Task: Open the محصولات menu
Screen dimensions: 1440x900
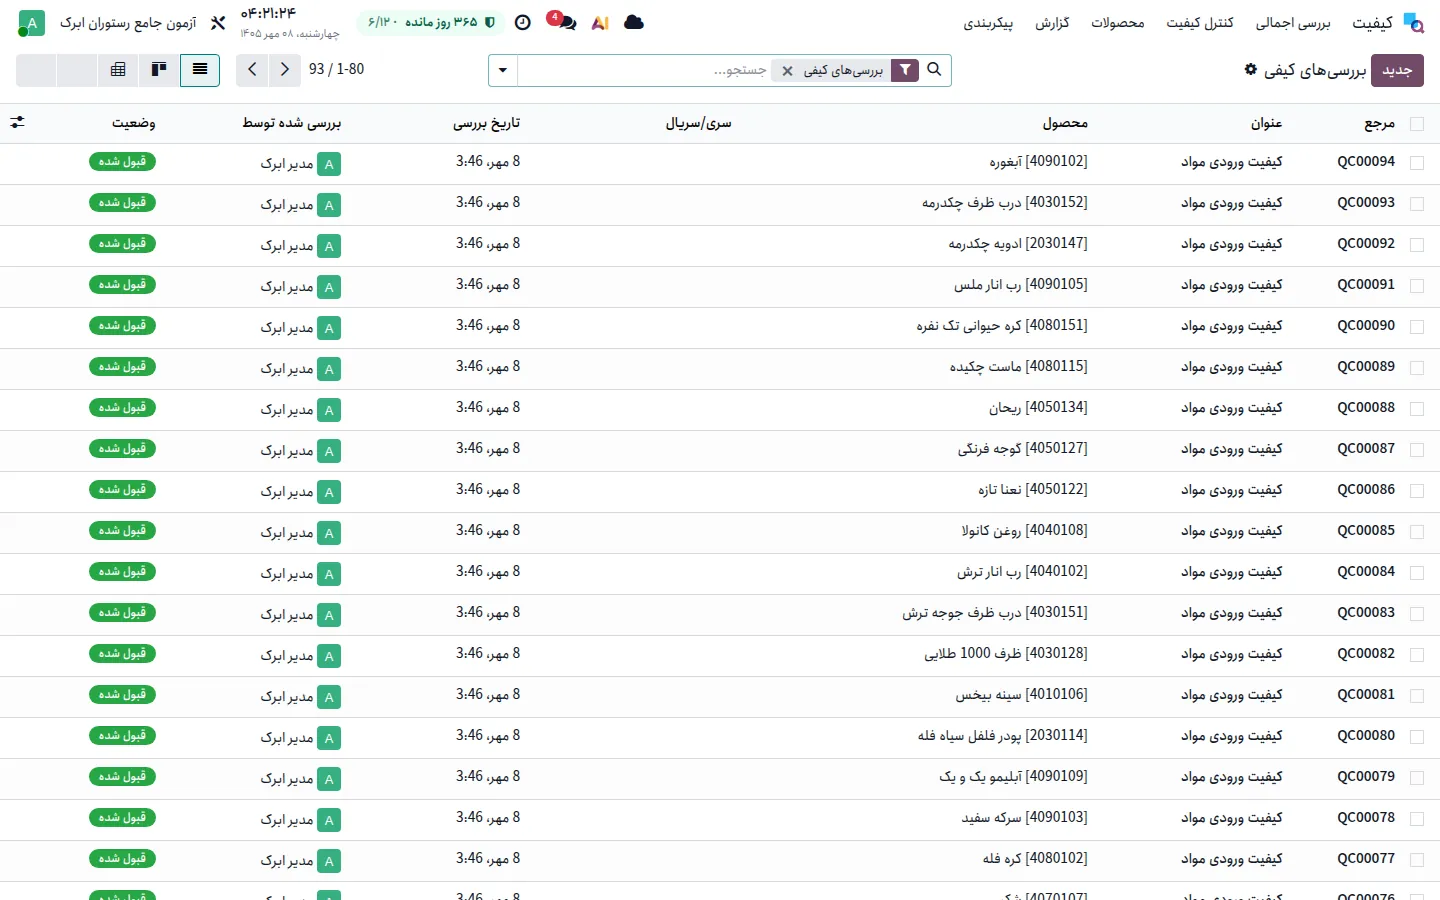Action: (1118, 22)
